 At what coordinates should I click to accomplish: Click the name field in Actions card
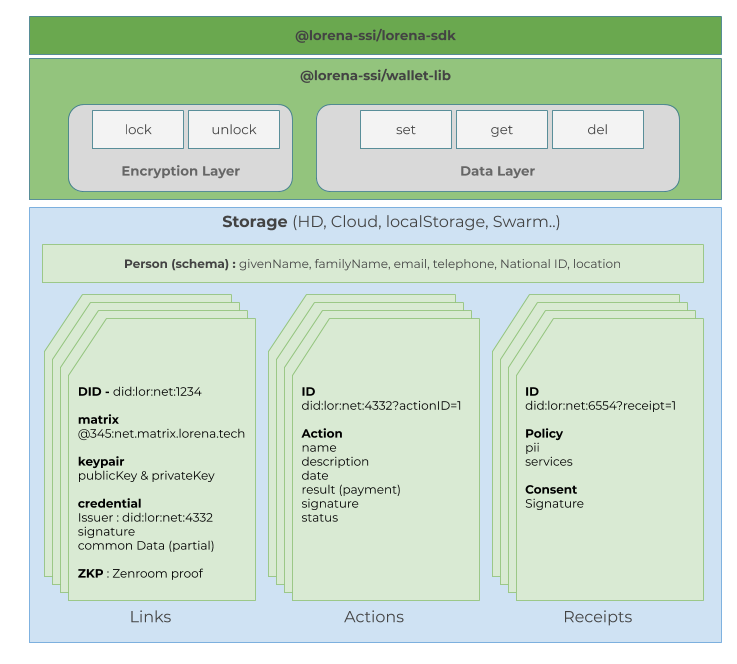(x=319, y=448)
